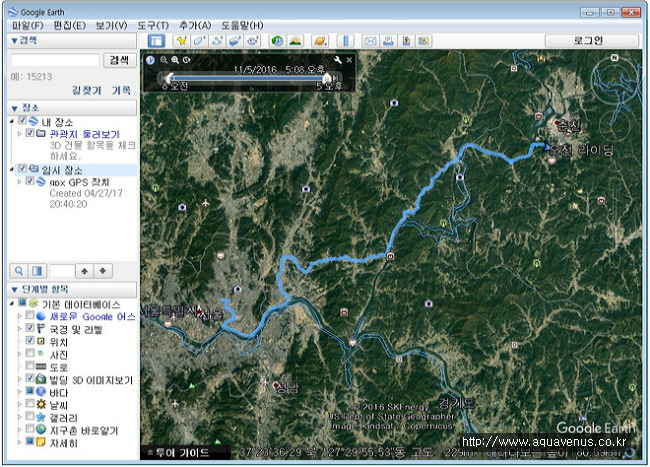Click the search input field

(x=55, y=60)
